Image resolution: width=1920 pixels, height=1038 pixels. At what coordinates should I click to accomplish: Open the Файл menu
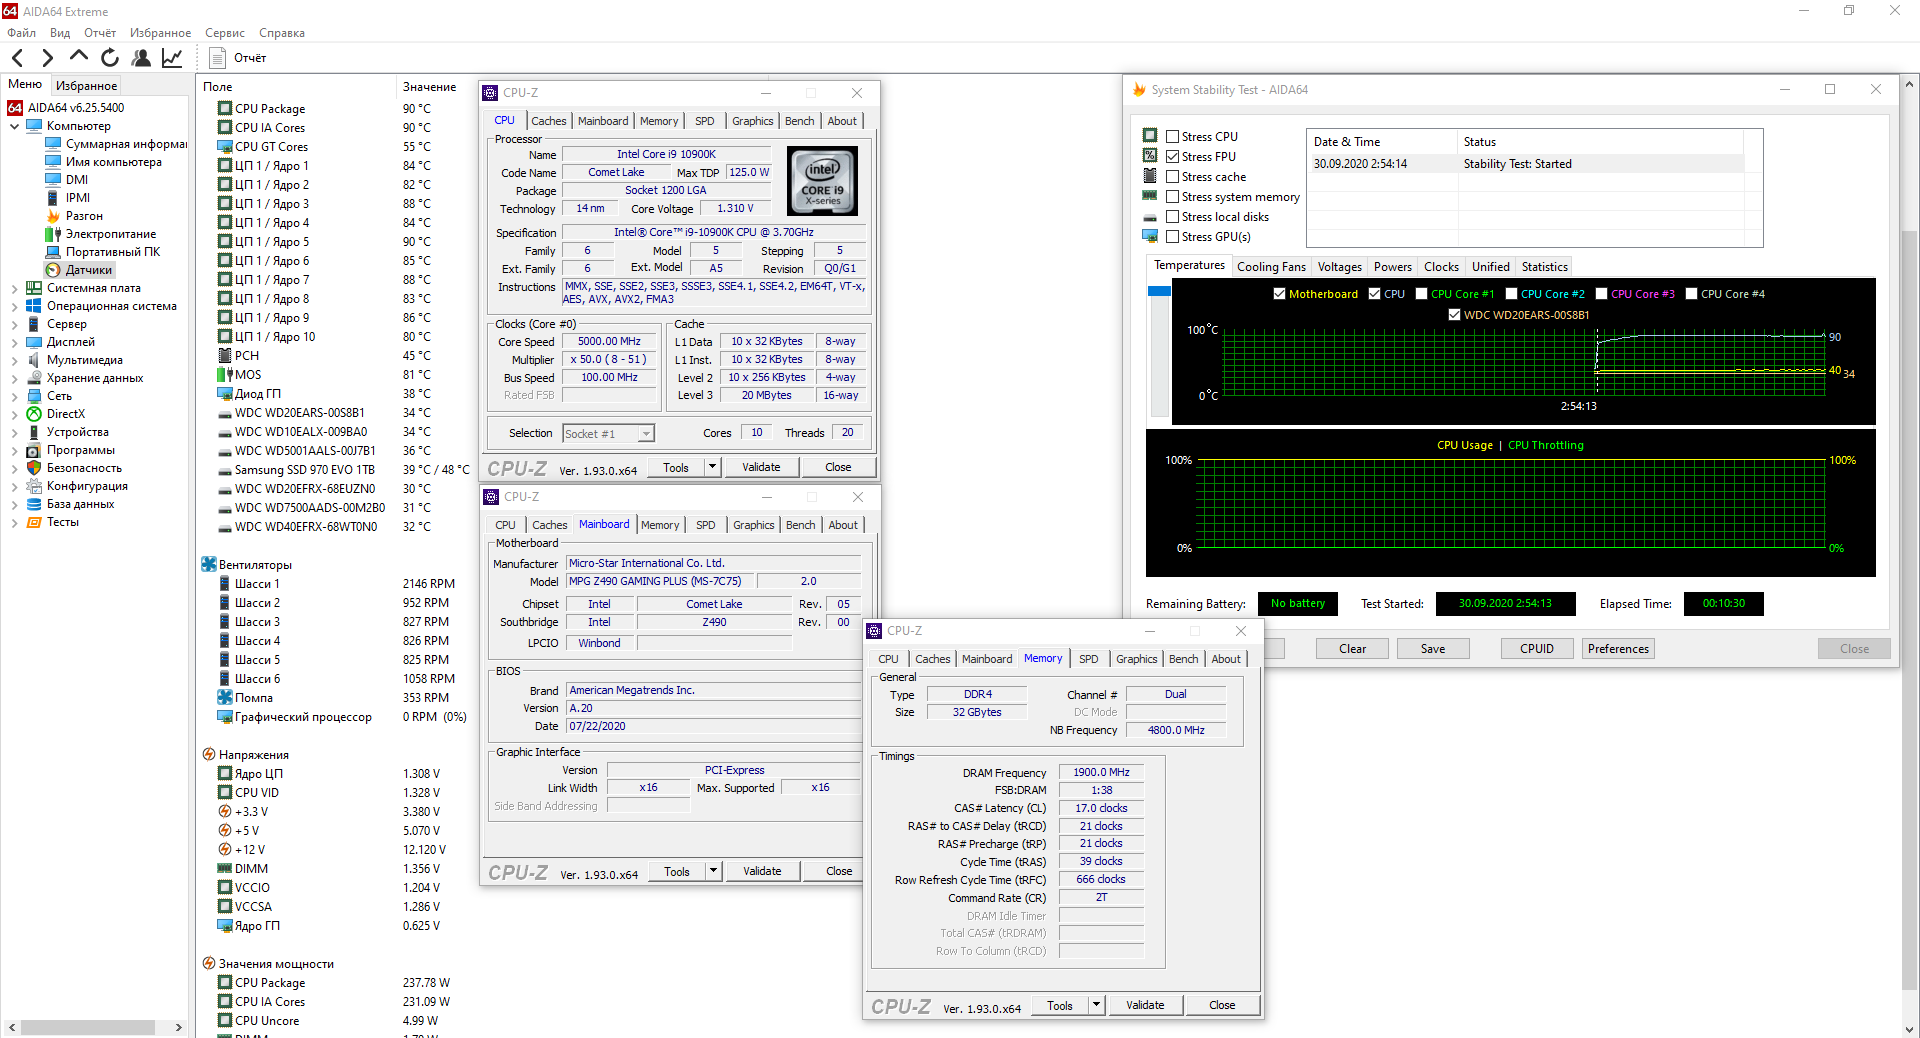pyautogui.click(x=21, y=33)
